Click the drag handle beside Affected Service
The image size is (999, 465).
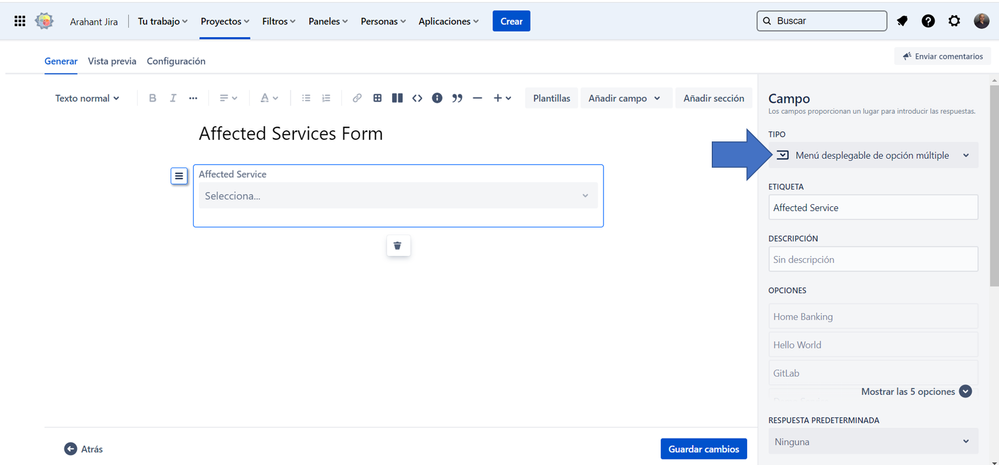[179, 176]
